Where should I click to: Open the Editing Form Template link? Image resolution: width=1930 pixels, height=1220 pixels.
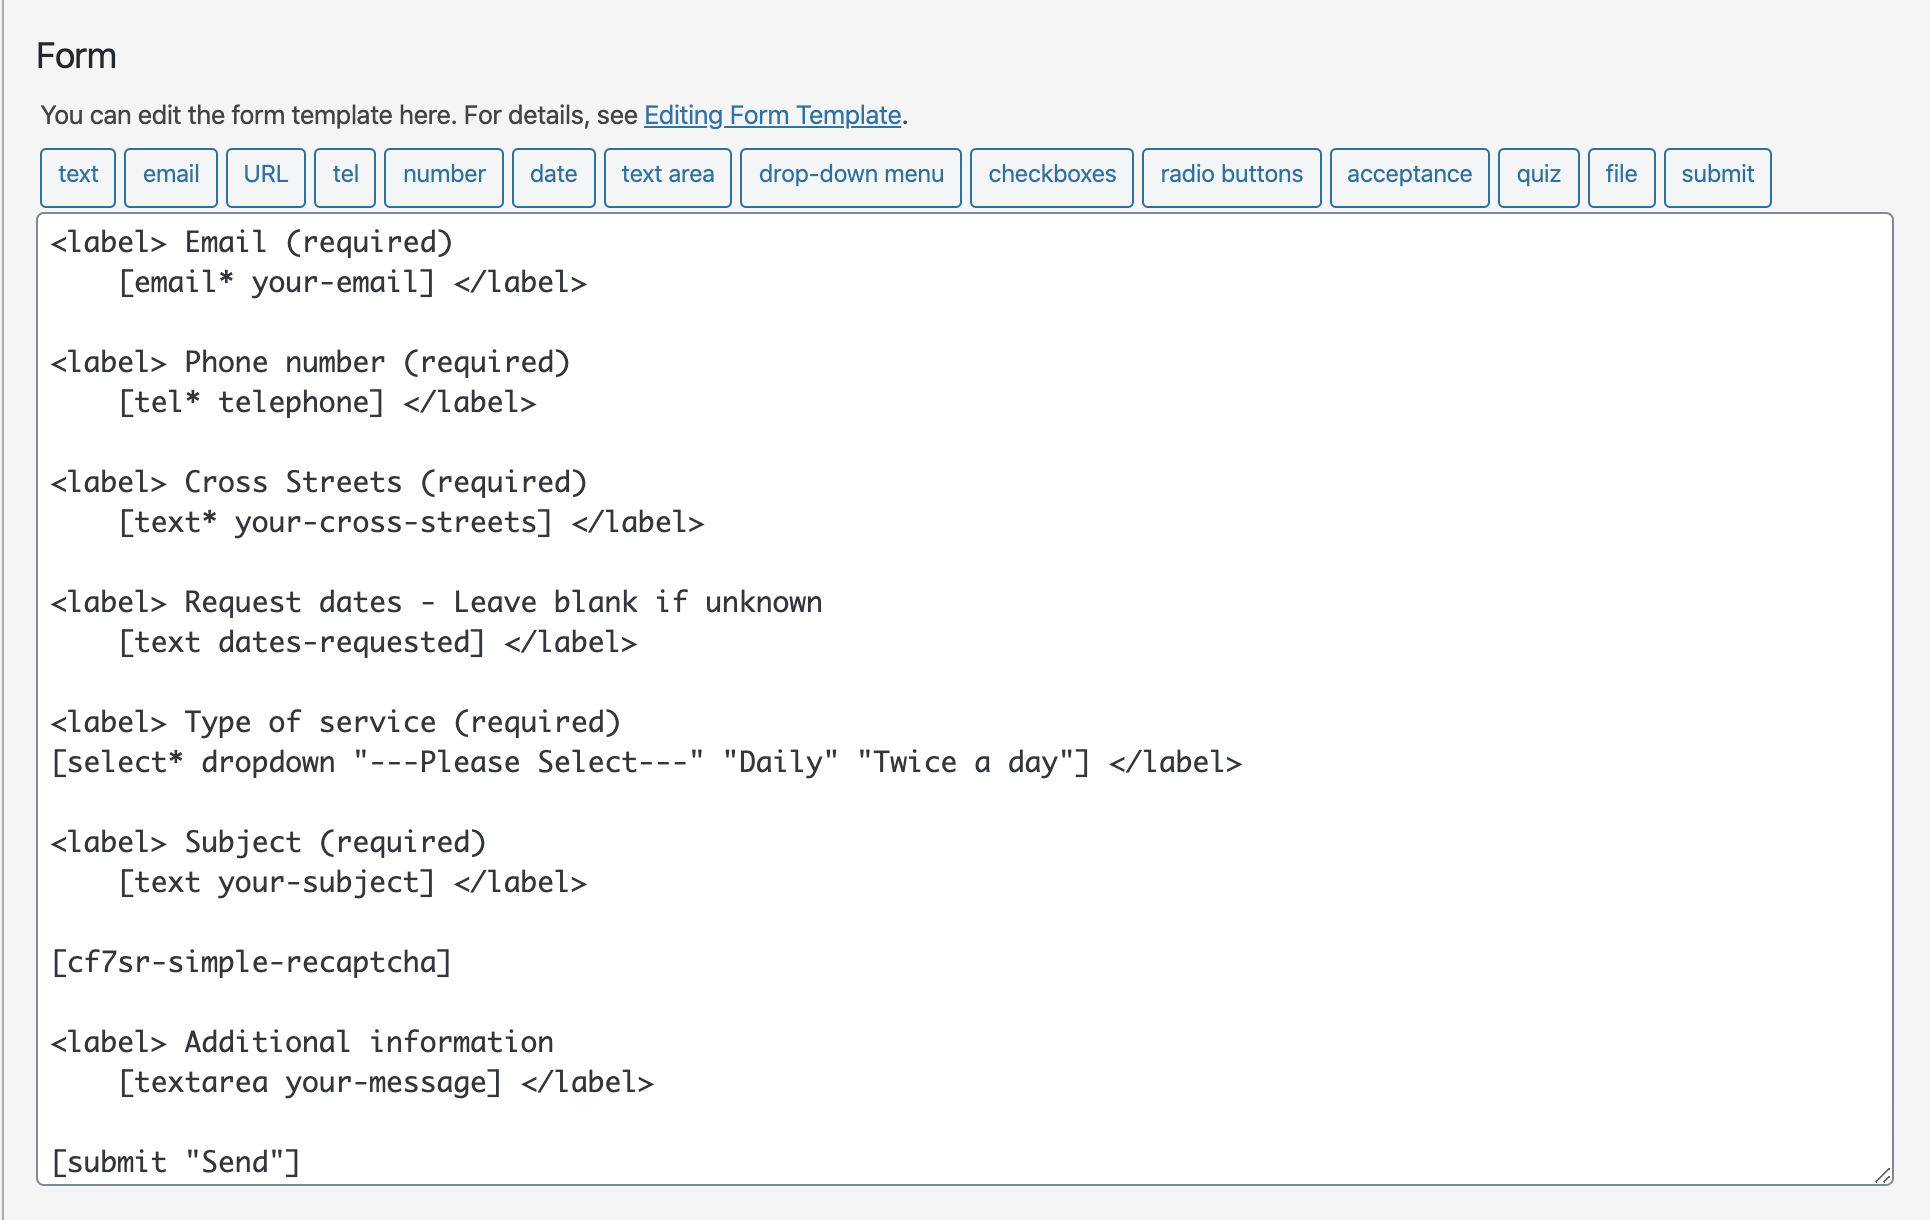coord(773,115)
